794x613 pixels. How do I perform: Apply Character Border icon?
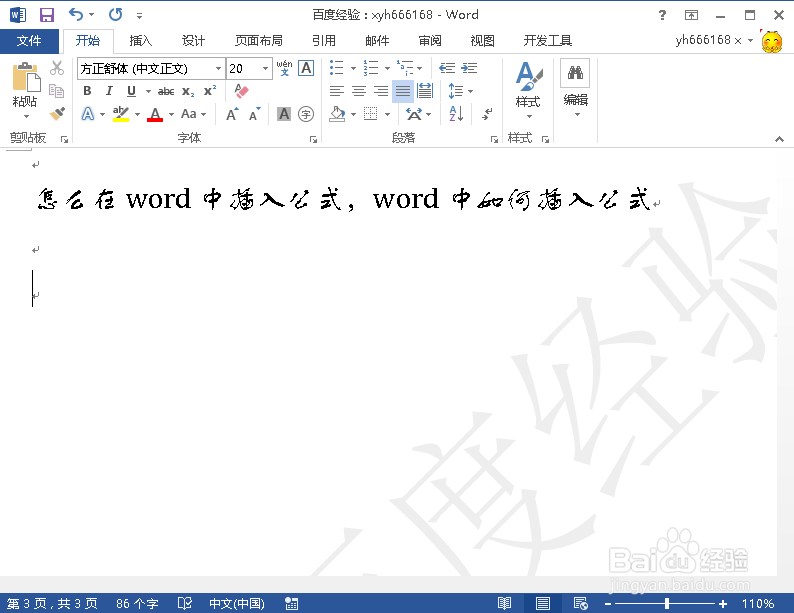click(x=306, y=68)
